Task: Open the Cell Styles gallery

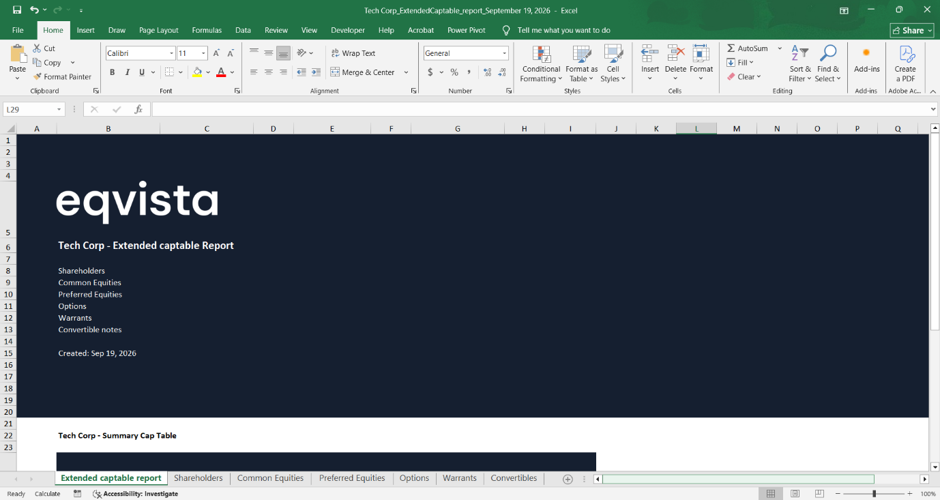Action: [x=613, y=64]
